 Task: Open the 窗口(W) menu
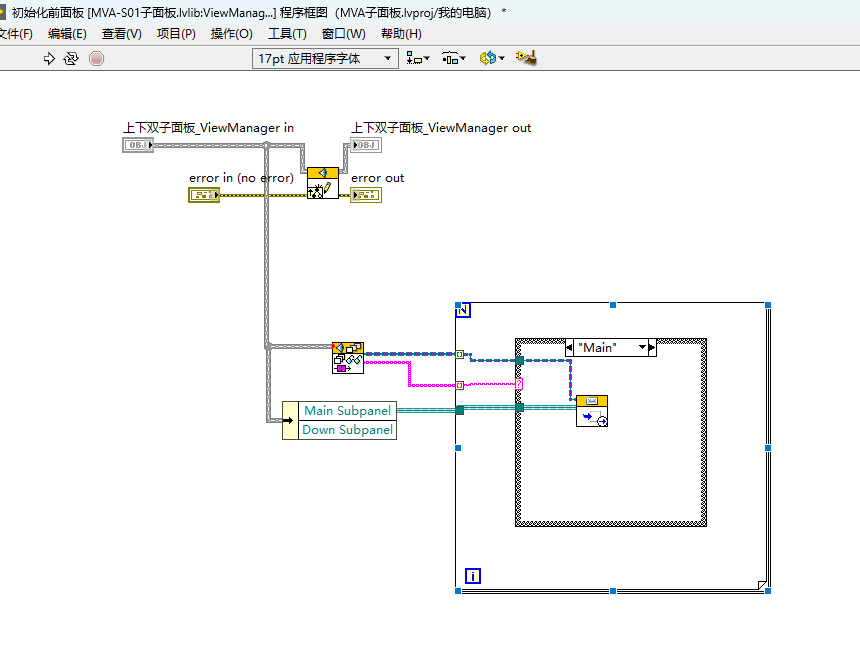pyautogui.click(x=343, y=34)
